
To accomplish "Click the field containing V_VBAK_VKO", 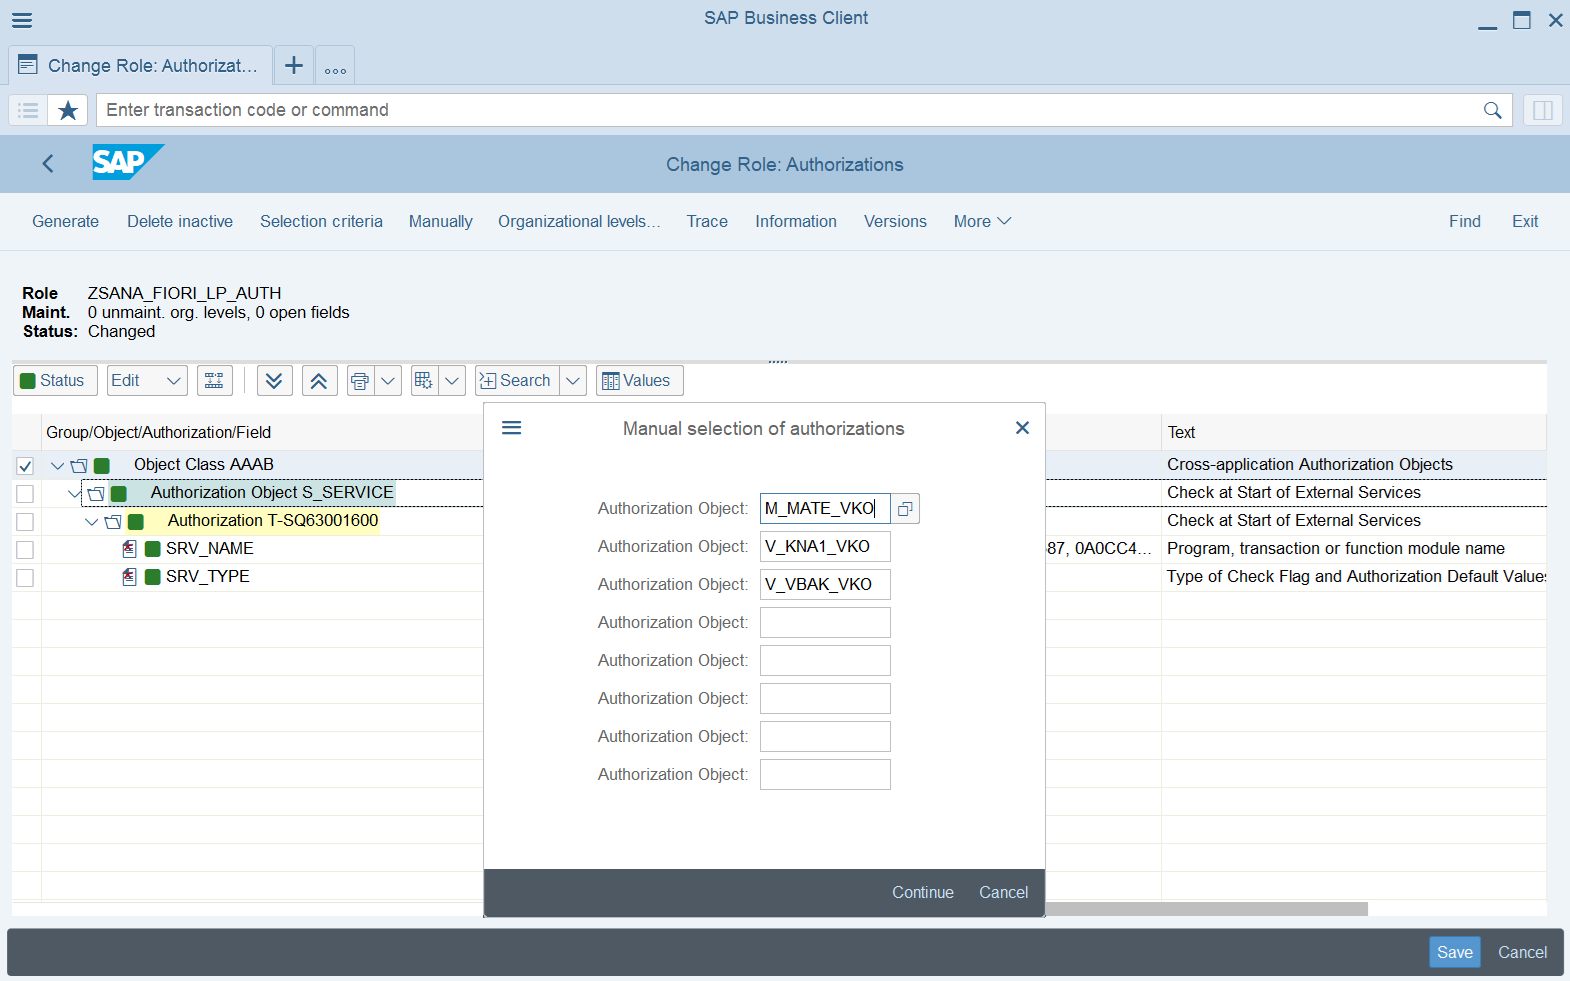I will (825, 585).
